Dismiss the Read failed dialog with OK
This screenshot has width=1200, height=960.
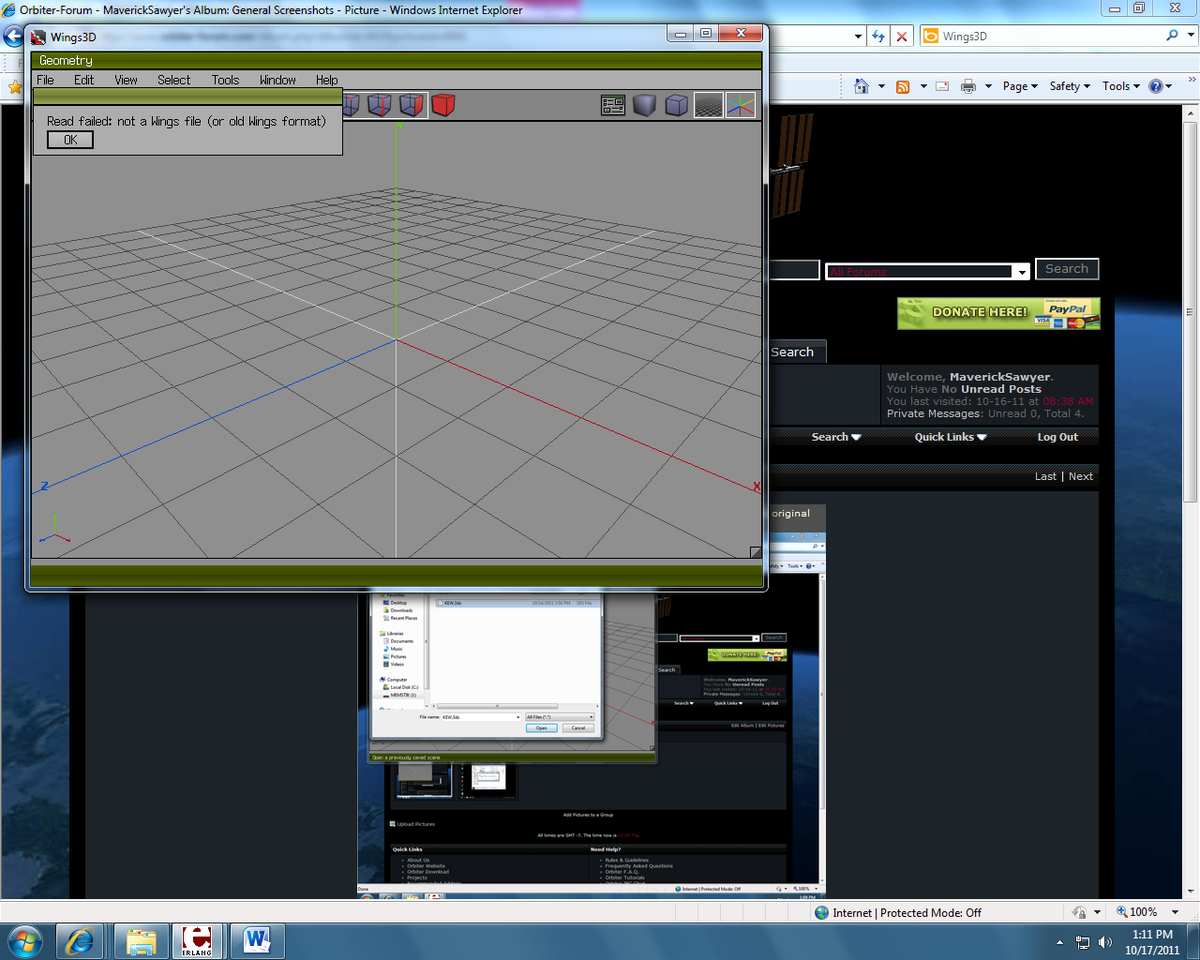click(70, 140)
